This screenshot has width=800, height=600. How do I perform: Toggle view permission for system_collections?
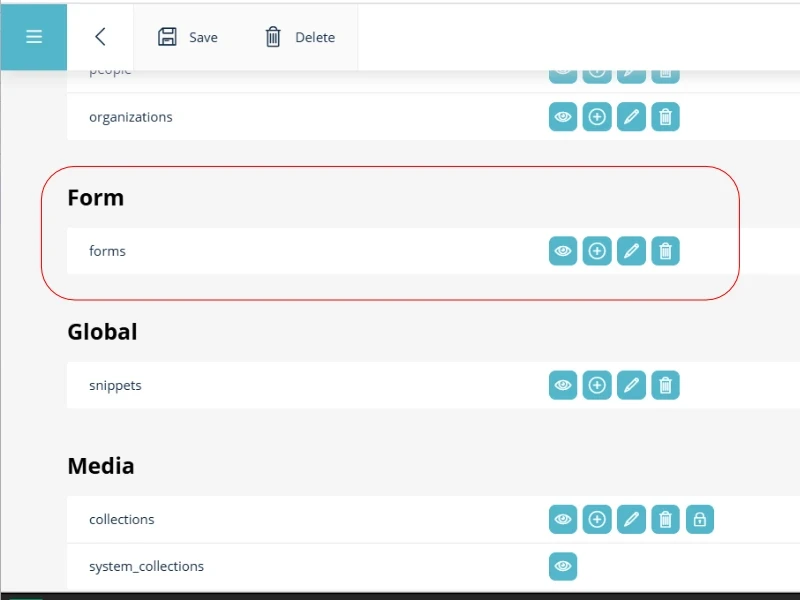[563, 566]
